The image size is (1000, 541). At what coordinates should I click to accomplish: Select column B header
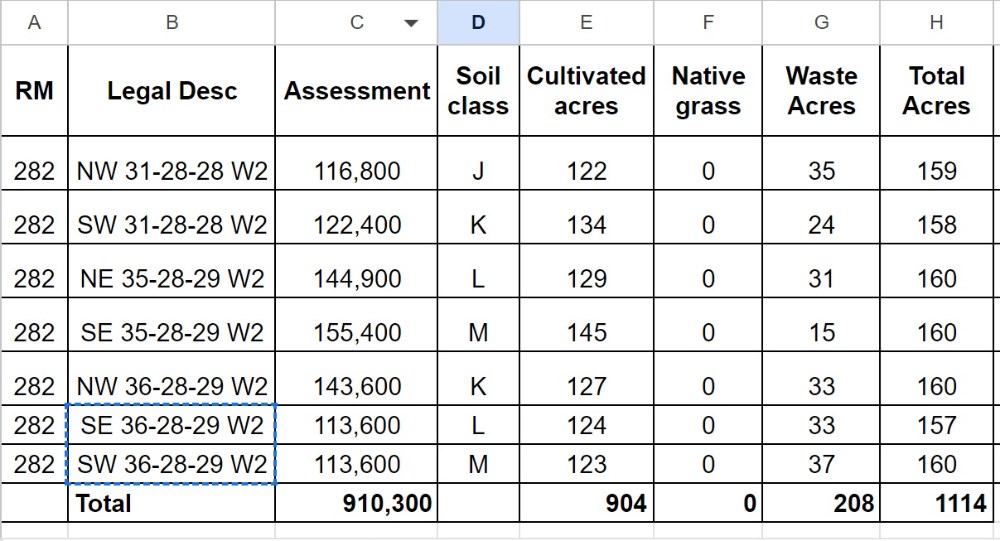(x=172, y=23)
